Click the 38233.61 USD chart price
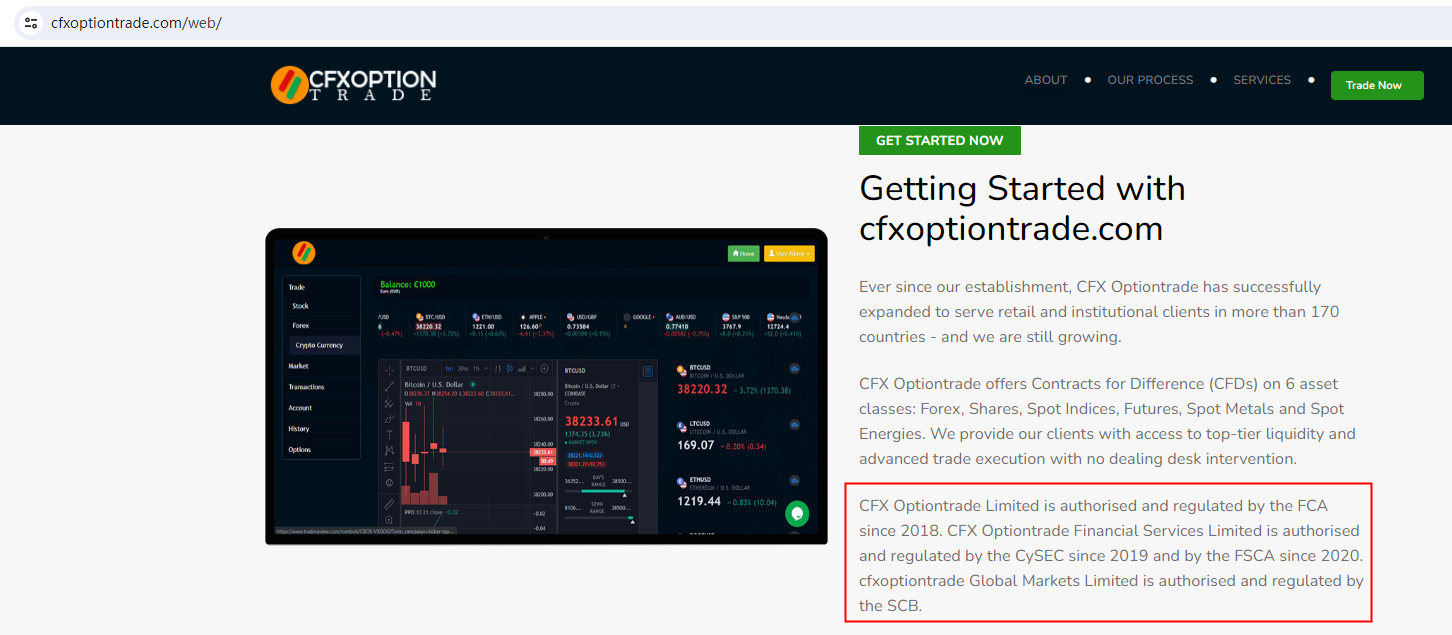The width and height of the screenshot is (1452, 635). tap(597, 421)
